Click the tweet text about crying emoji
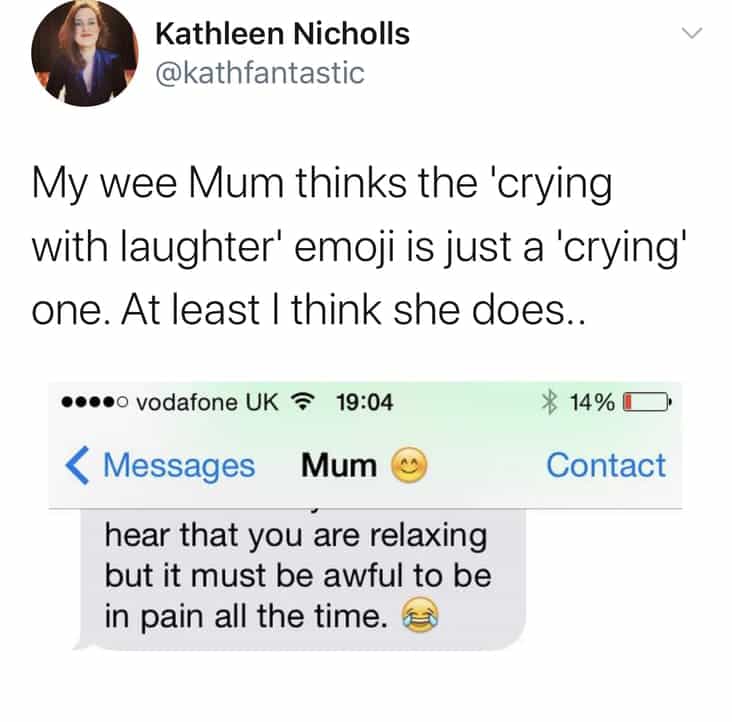This screenshot has height=722, width=732. point(359,246)
